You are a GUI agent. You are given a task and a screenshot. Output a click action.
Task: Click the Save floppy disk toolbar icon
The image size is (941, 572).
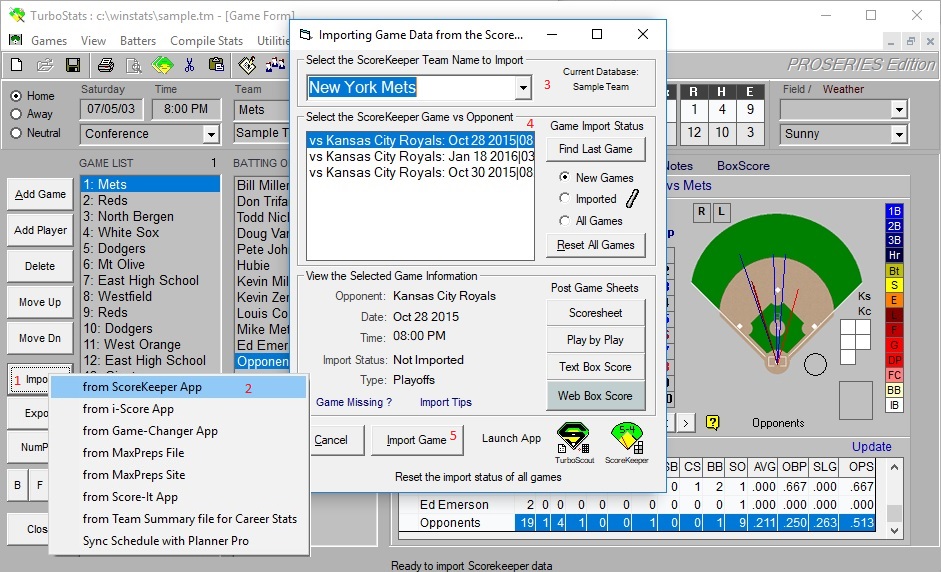pyautogui.click(x=73, y=65)
